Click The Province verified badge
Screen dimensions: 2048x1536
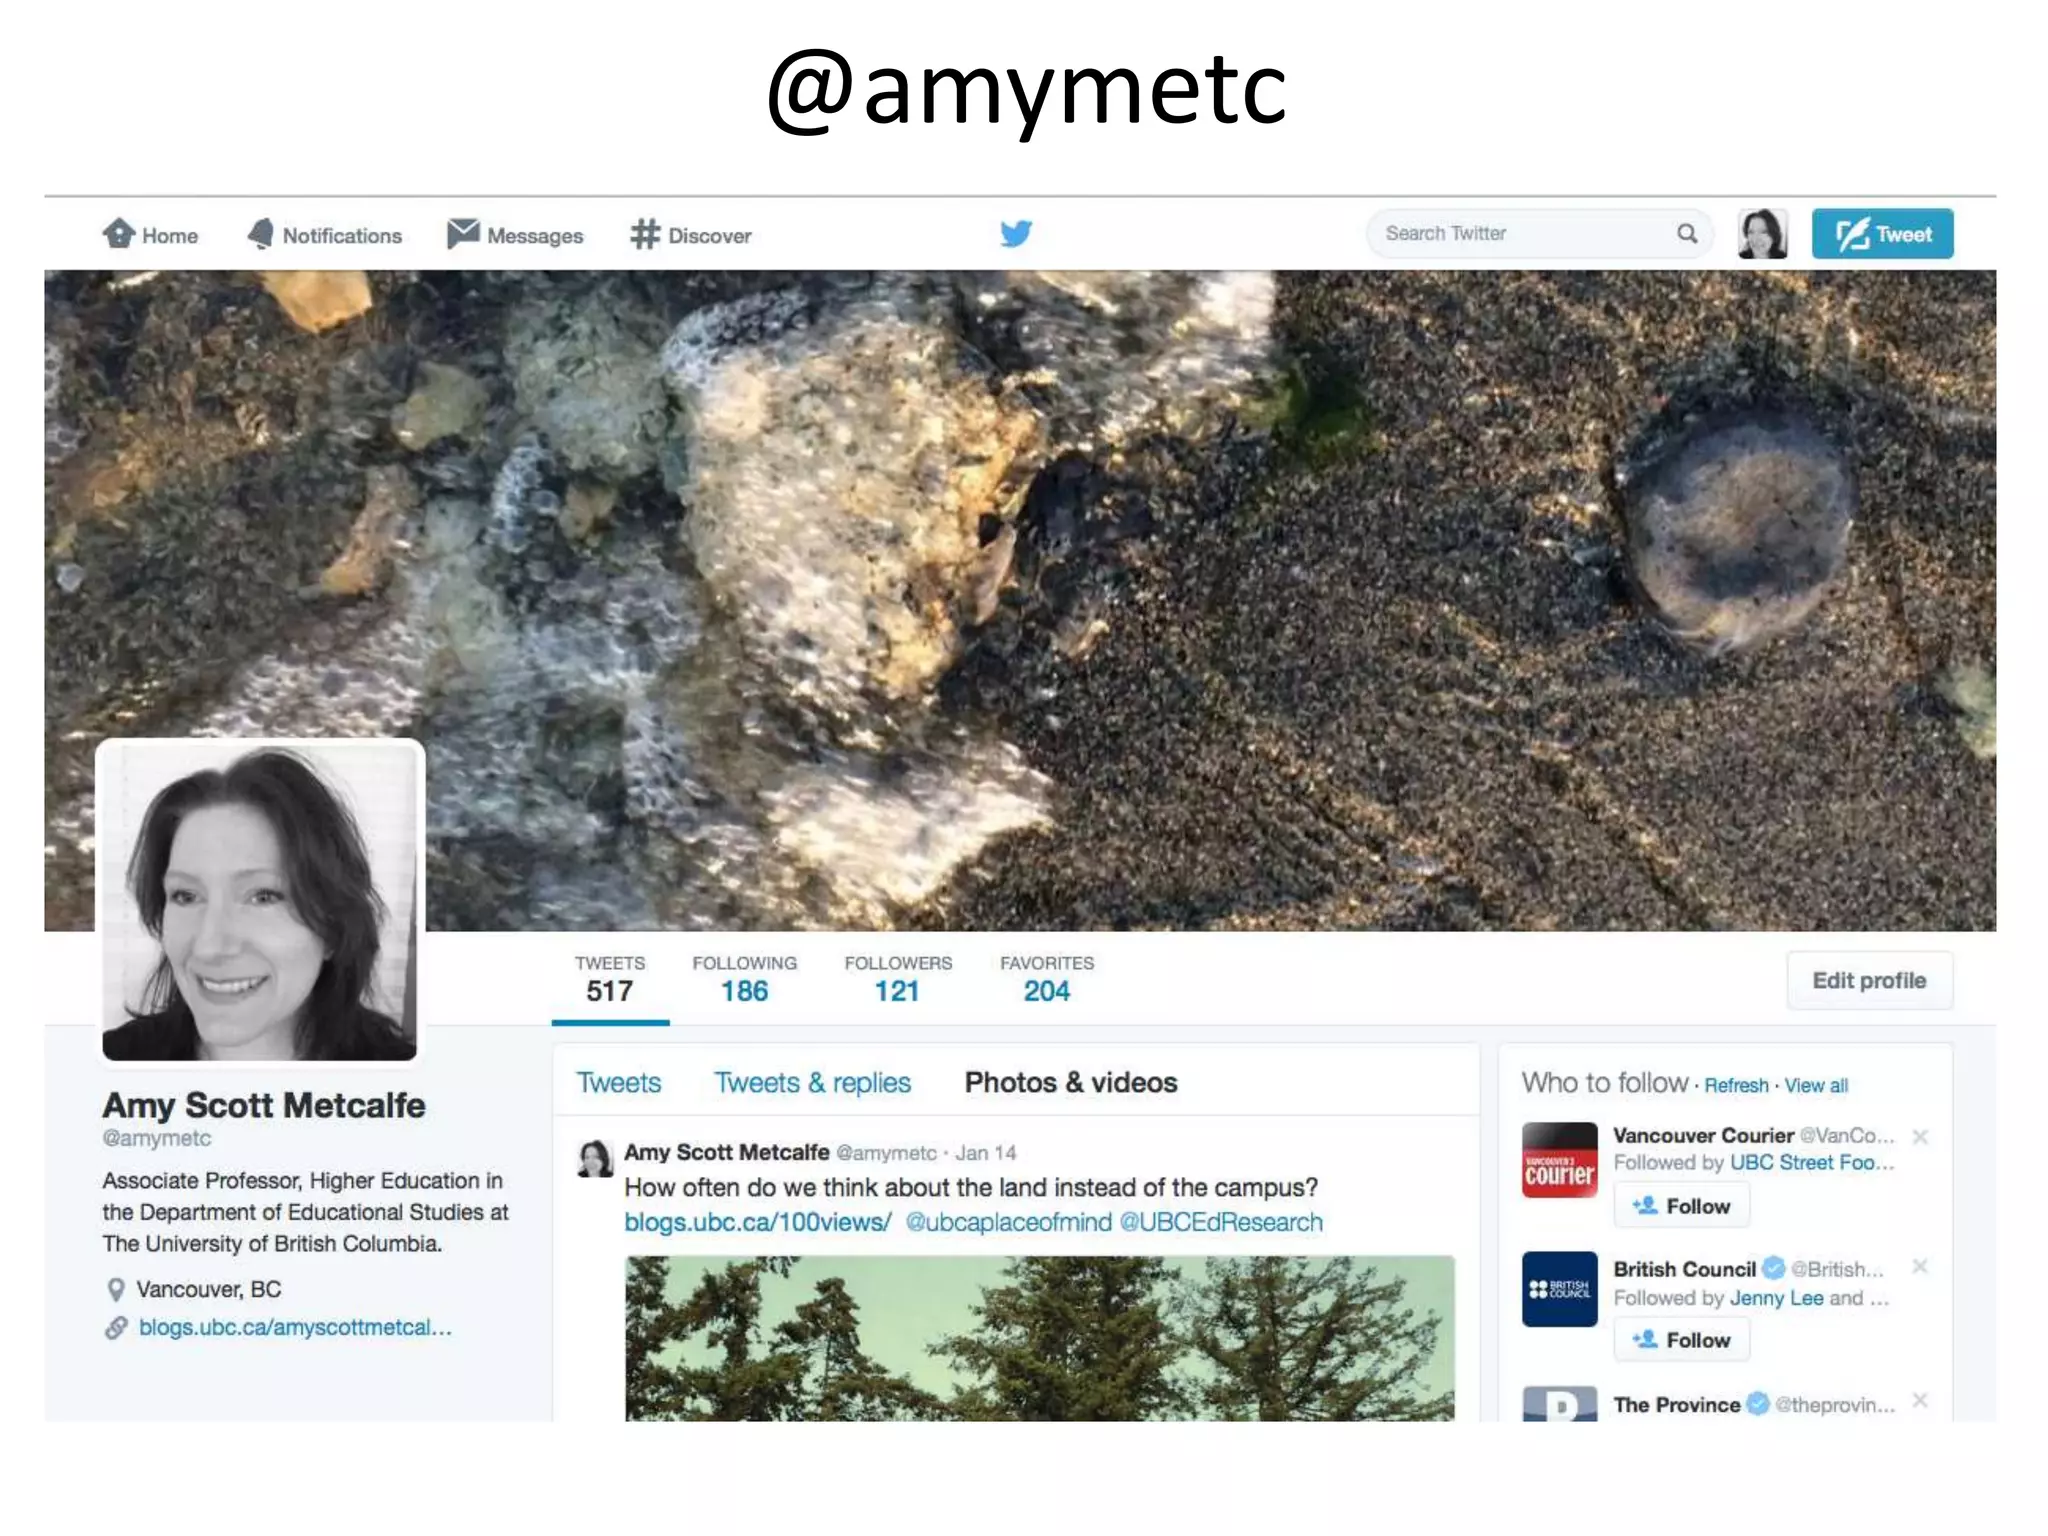1759,1404
